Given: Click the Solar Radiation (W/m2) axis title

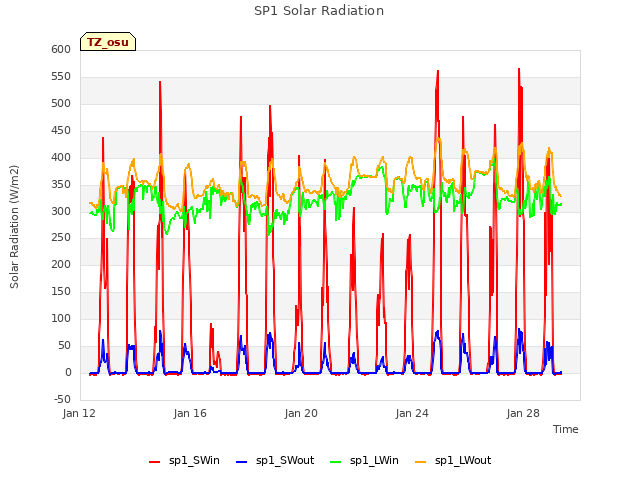Looking at the screenshot, I should click(x=14, y=227).
